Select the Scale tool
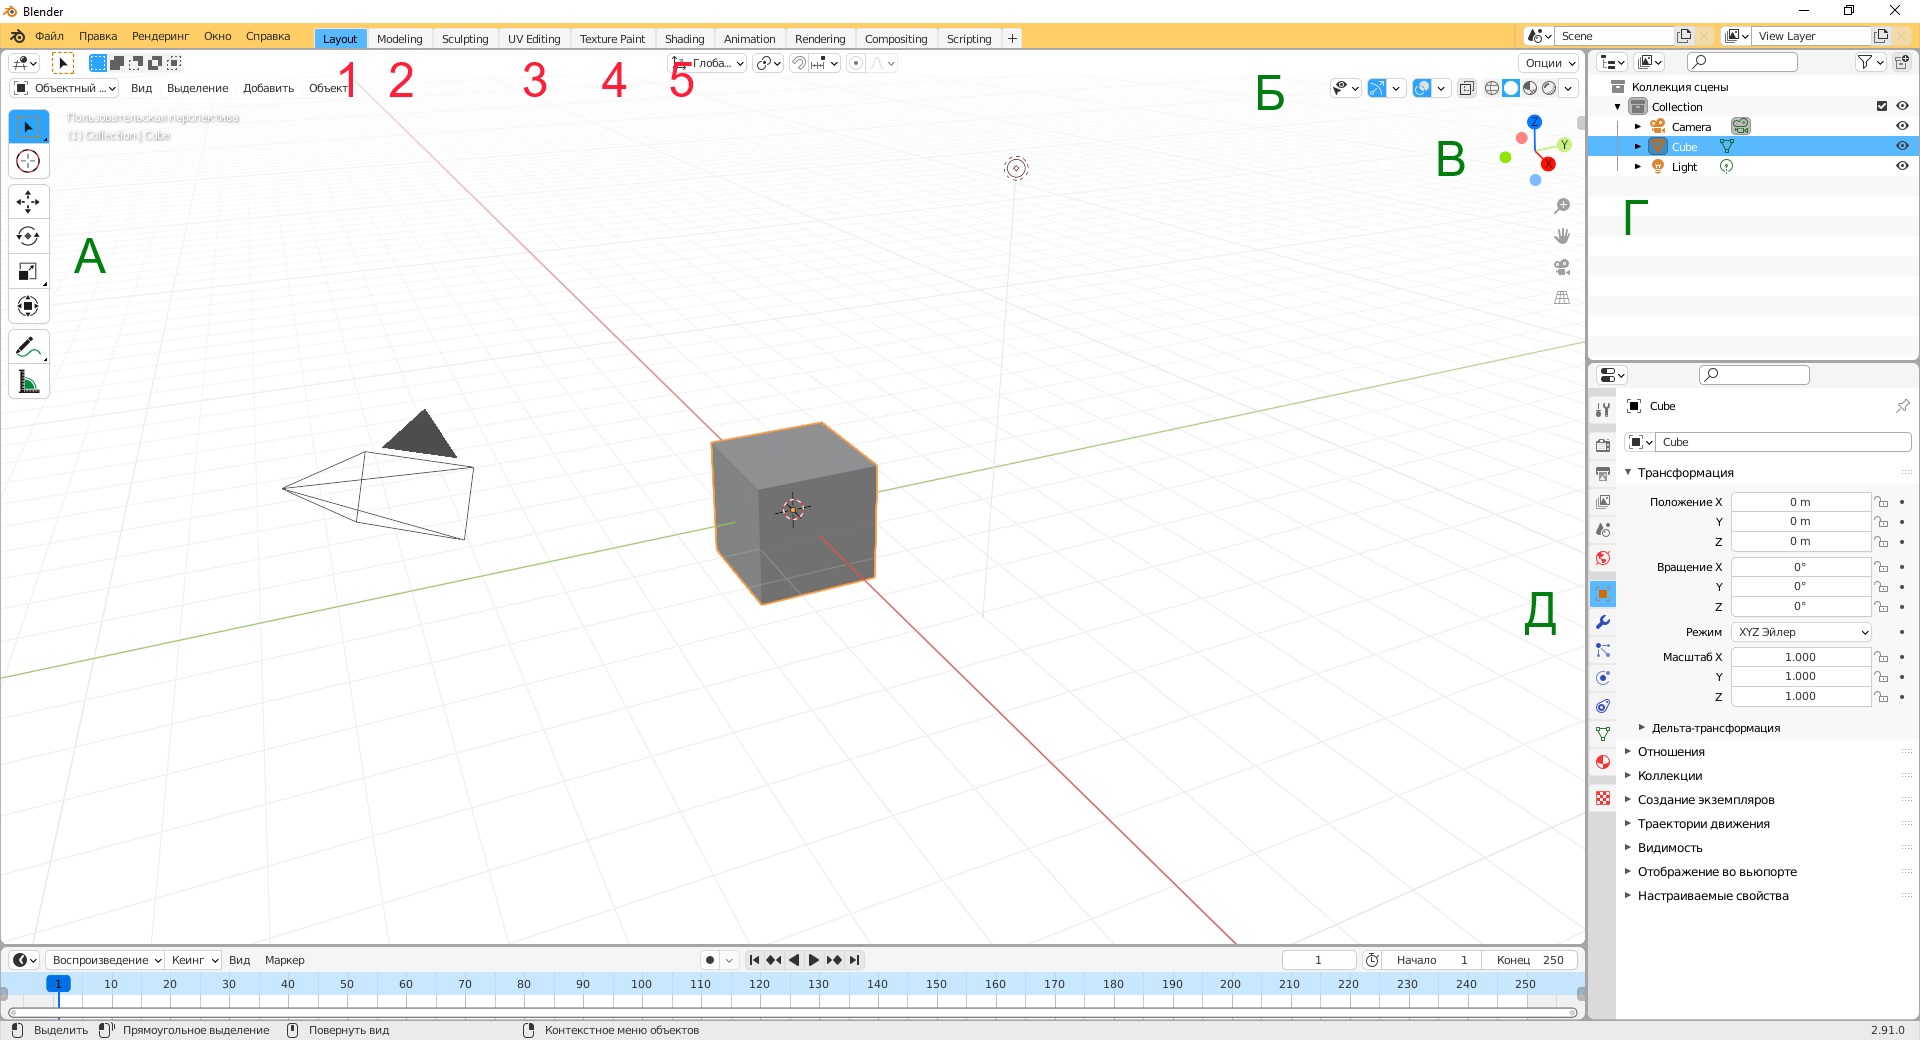The width and height of the screenshot is (1920, 1040). point(28,272)
